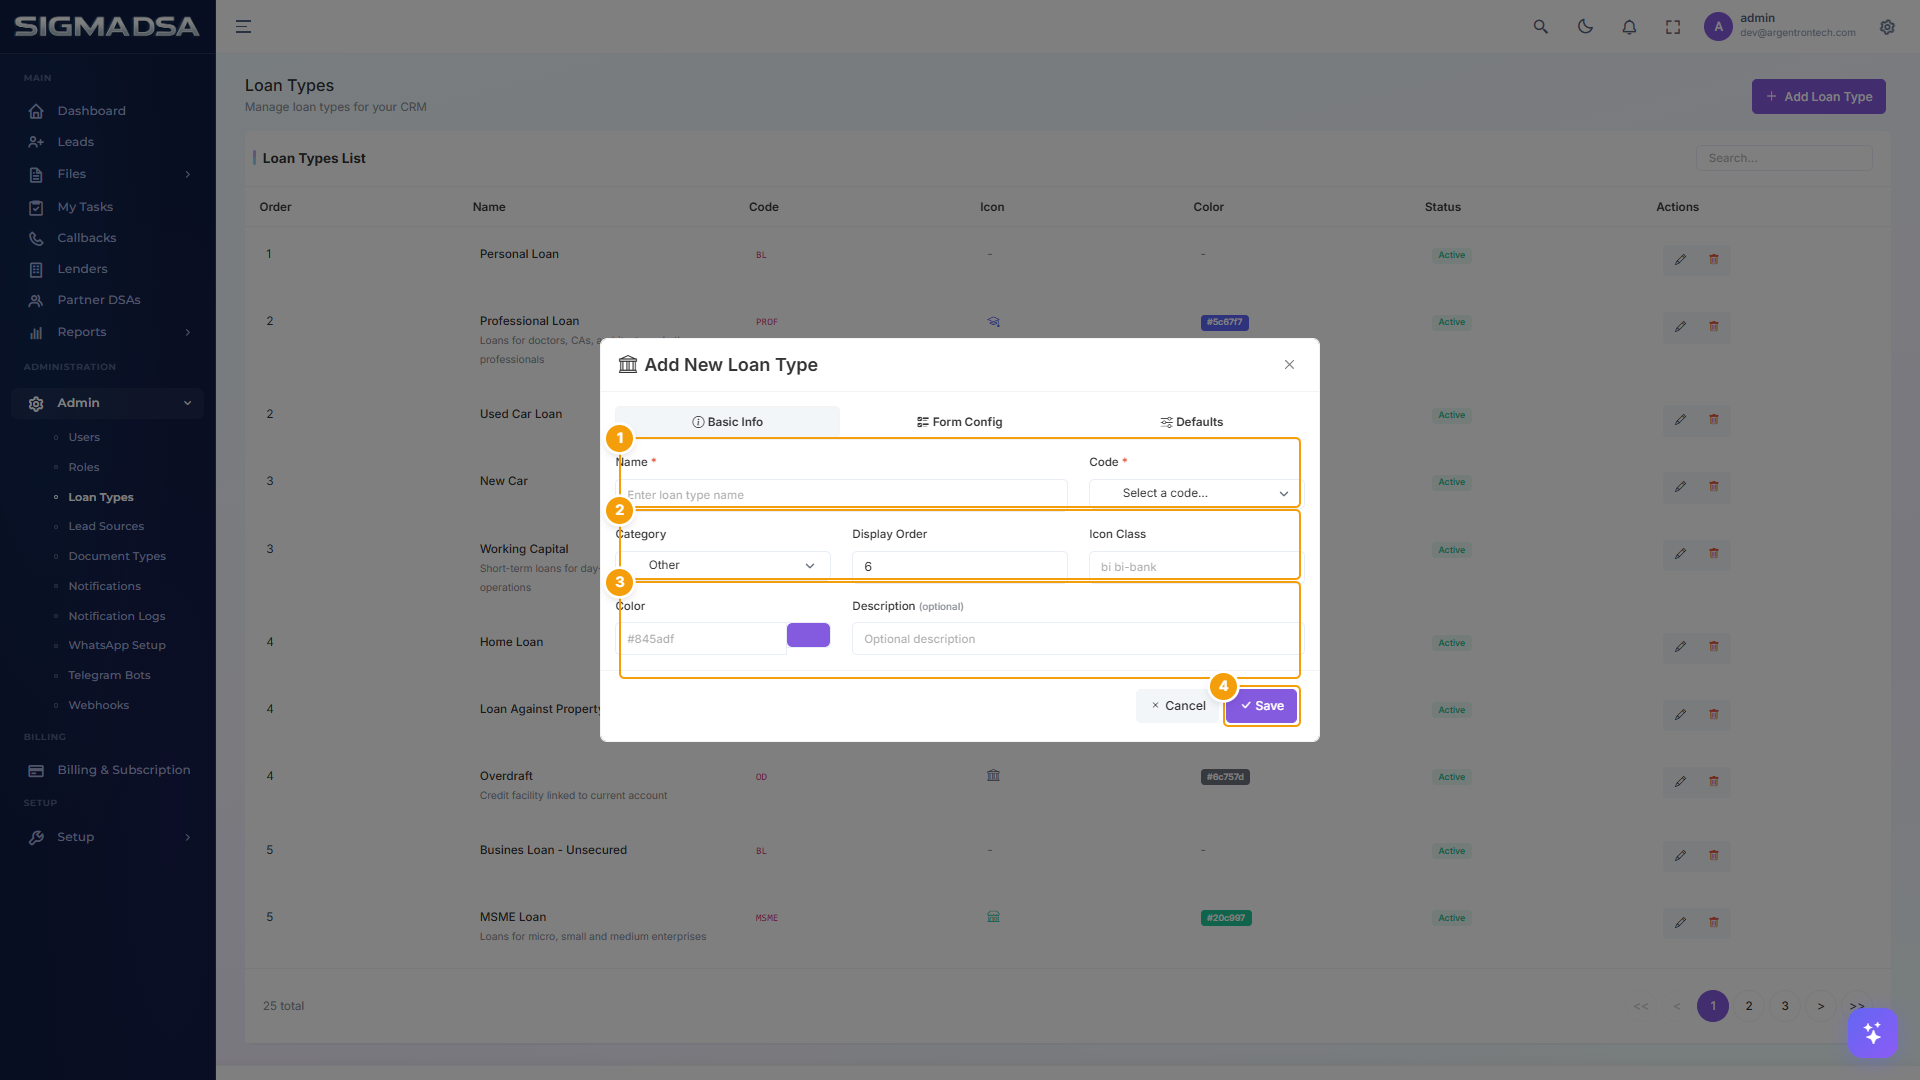The image size is (1920, 1080).
Task: Click the purple color swatch picker
Action: tap(808, 635)
